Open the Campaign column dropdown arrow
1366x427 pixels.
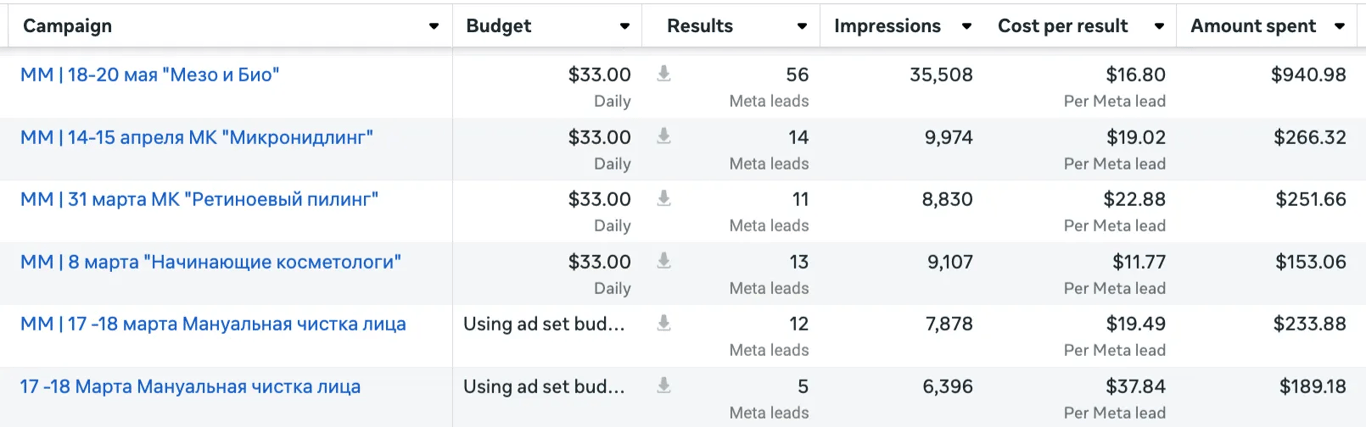434,27
